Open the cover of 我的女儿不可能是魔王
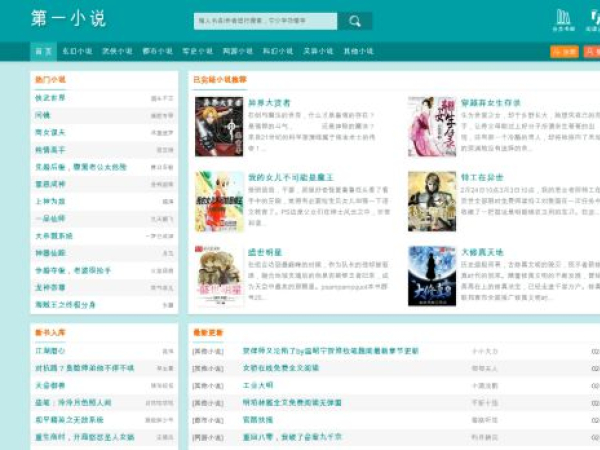Image resolution: width=600 pixels, height=450 pixels. pos(219,202)
